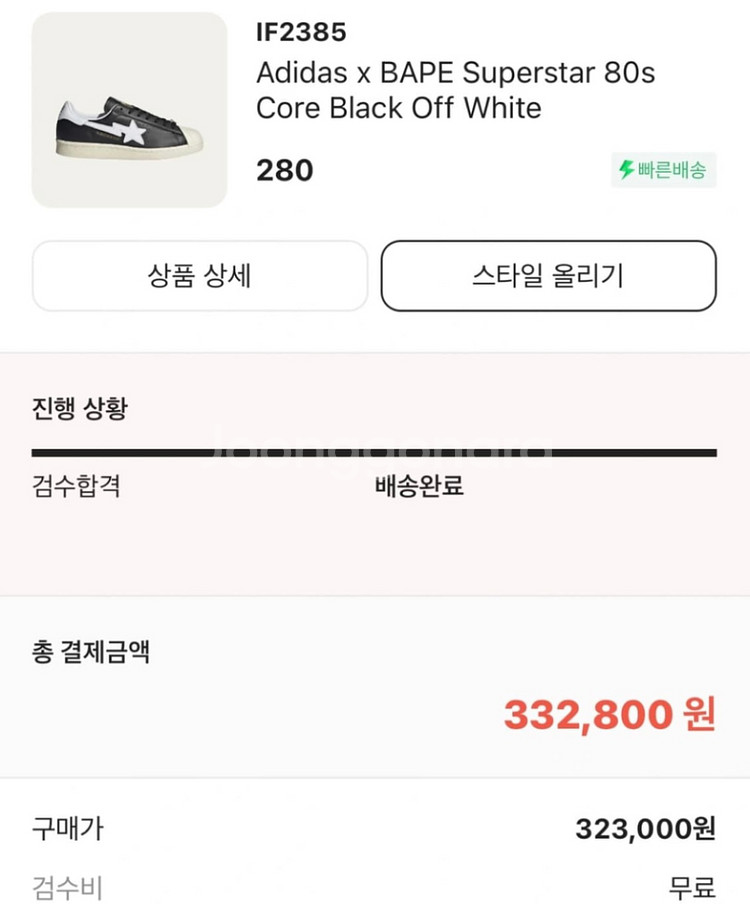Click the red 332,800 원 total amount
This screenshot has height=904, width=750.
click(x=609, y=714)
